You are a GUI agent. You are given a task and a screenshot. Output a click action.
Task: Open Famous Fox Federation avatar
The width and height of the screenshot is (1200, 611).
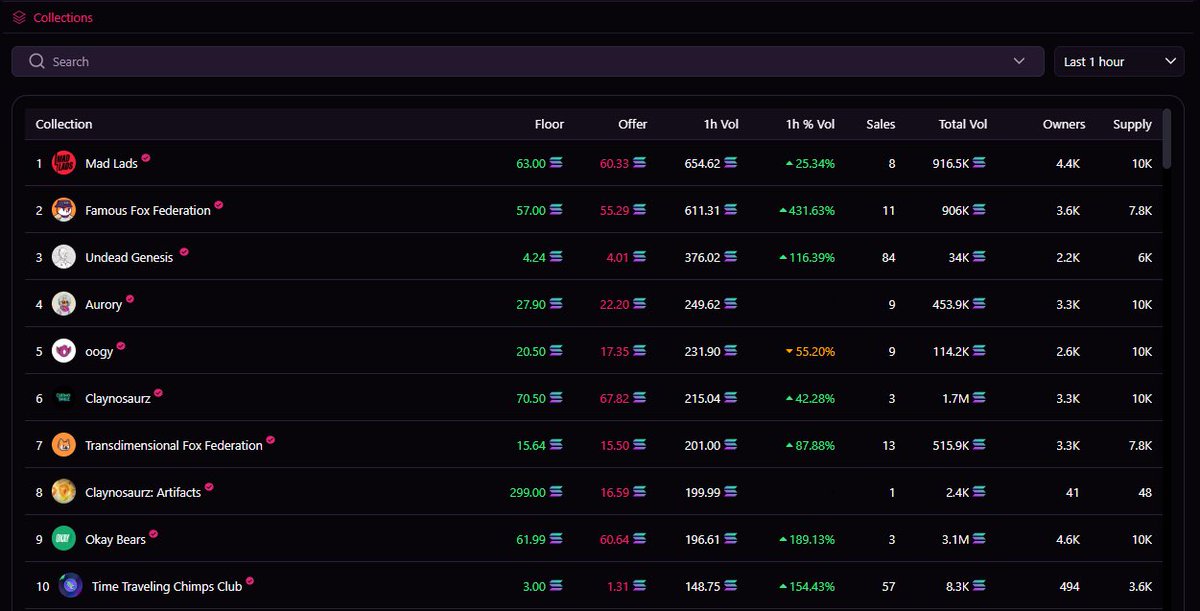pos(64,210)
